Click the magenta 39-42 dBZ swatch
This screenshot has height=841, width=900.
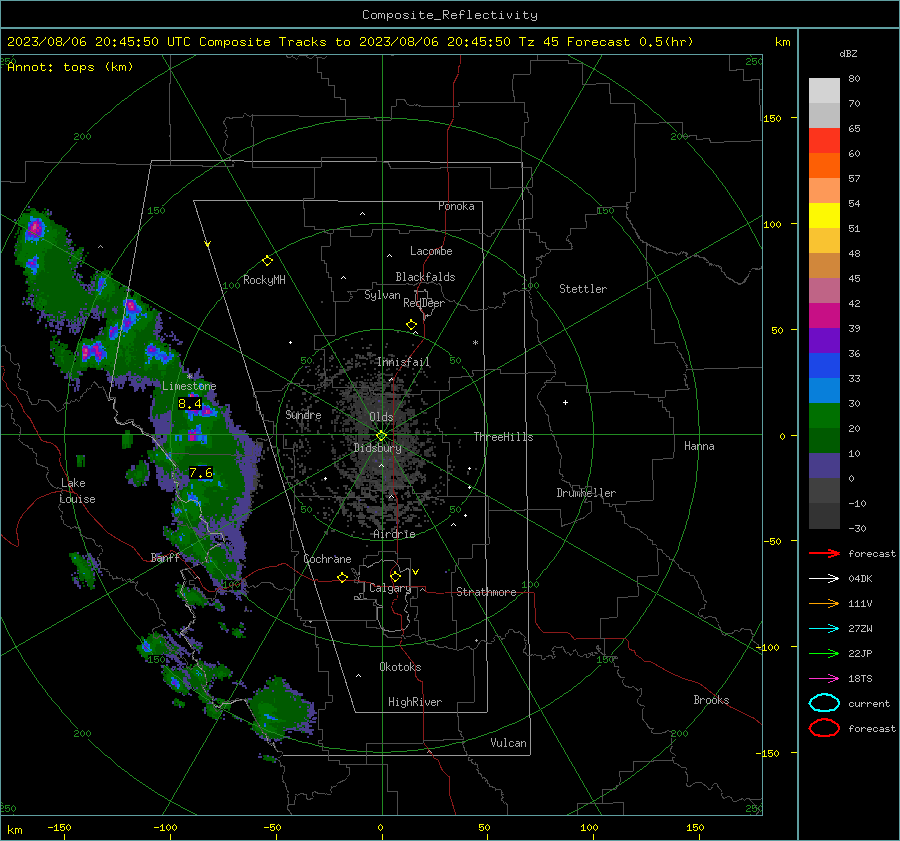[824, 316]
